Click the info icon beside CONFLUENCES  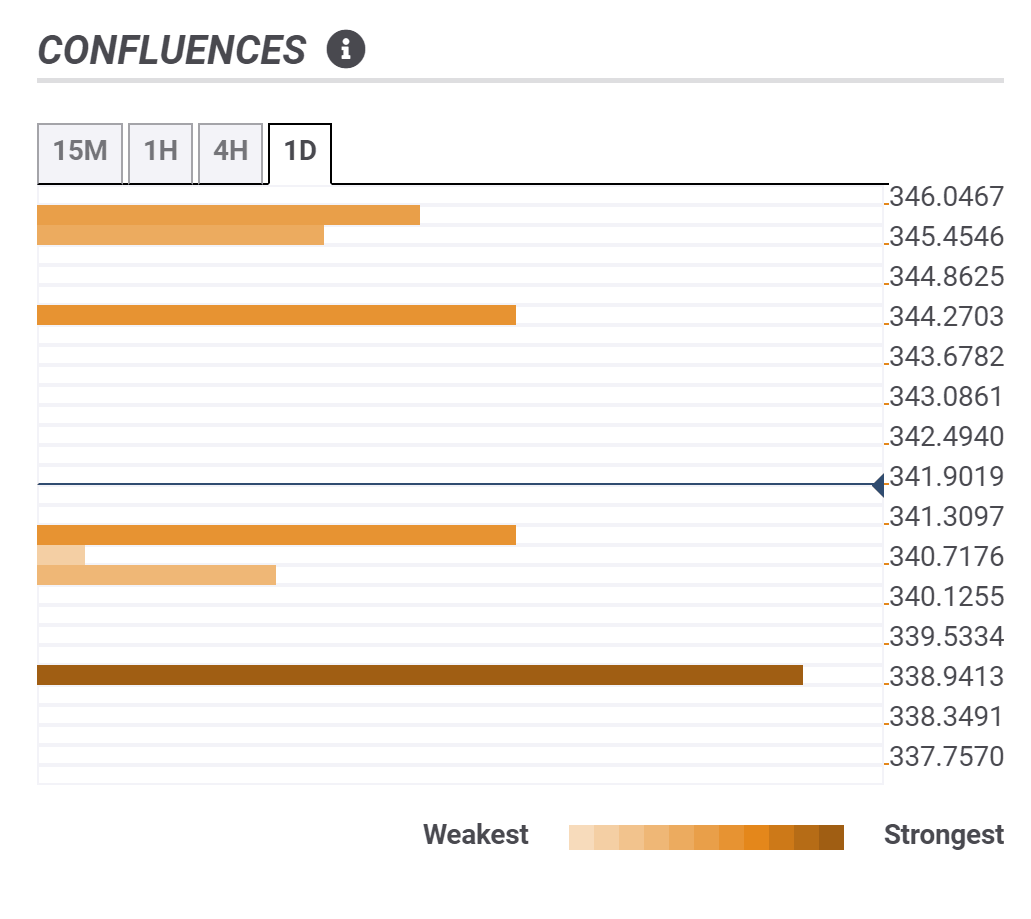pyautogui.click(x=346, y=49)
